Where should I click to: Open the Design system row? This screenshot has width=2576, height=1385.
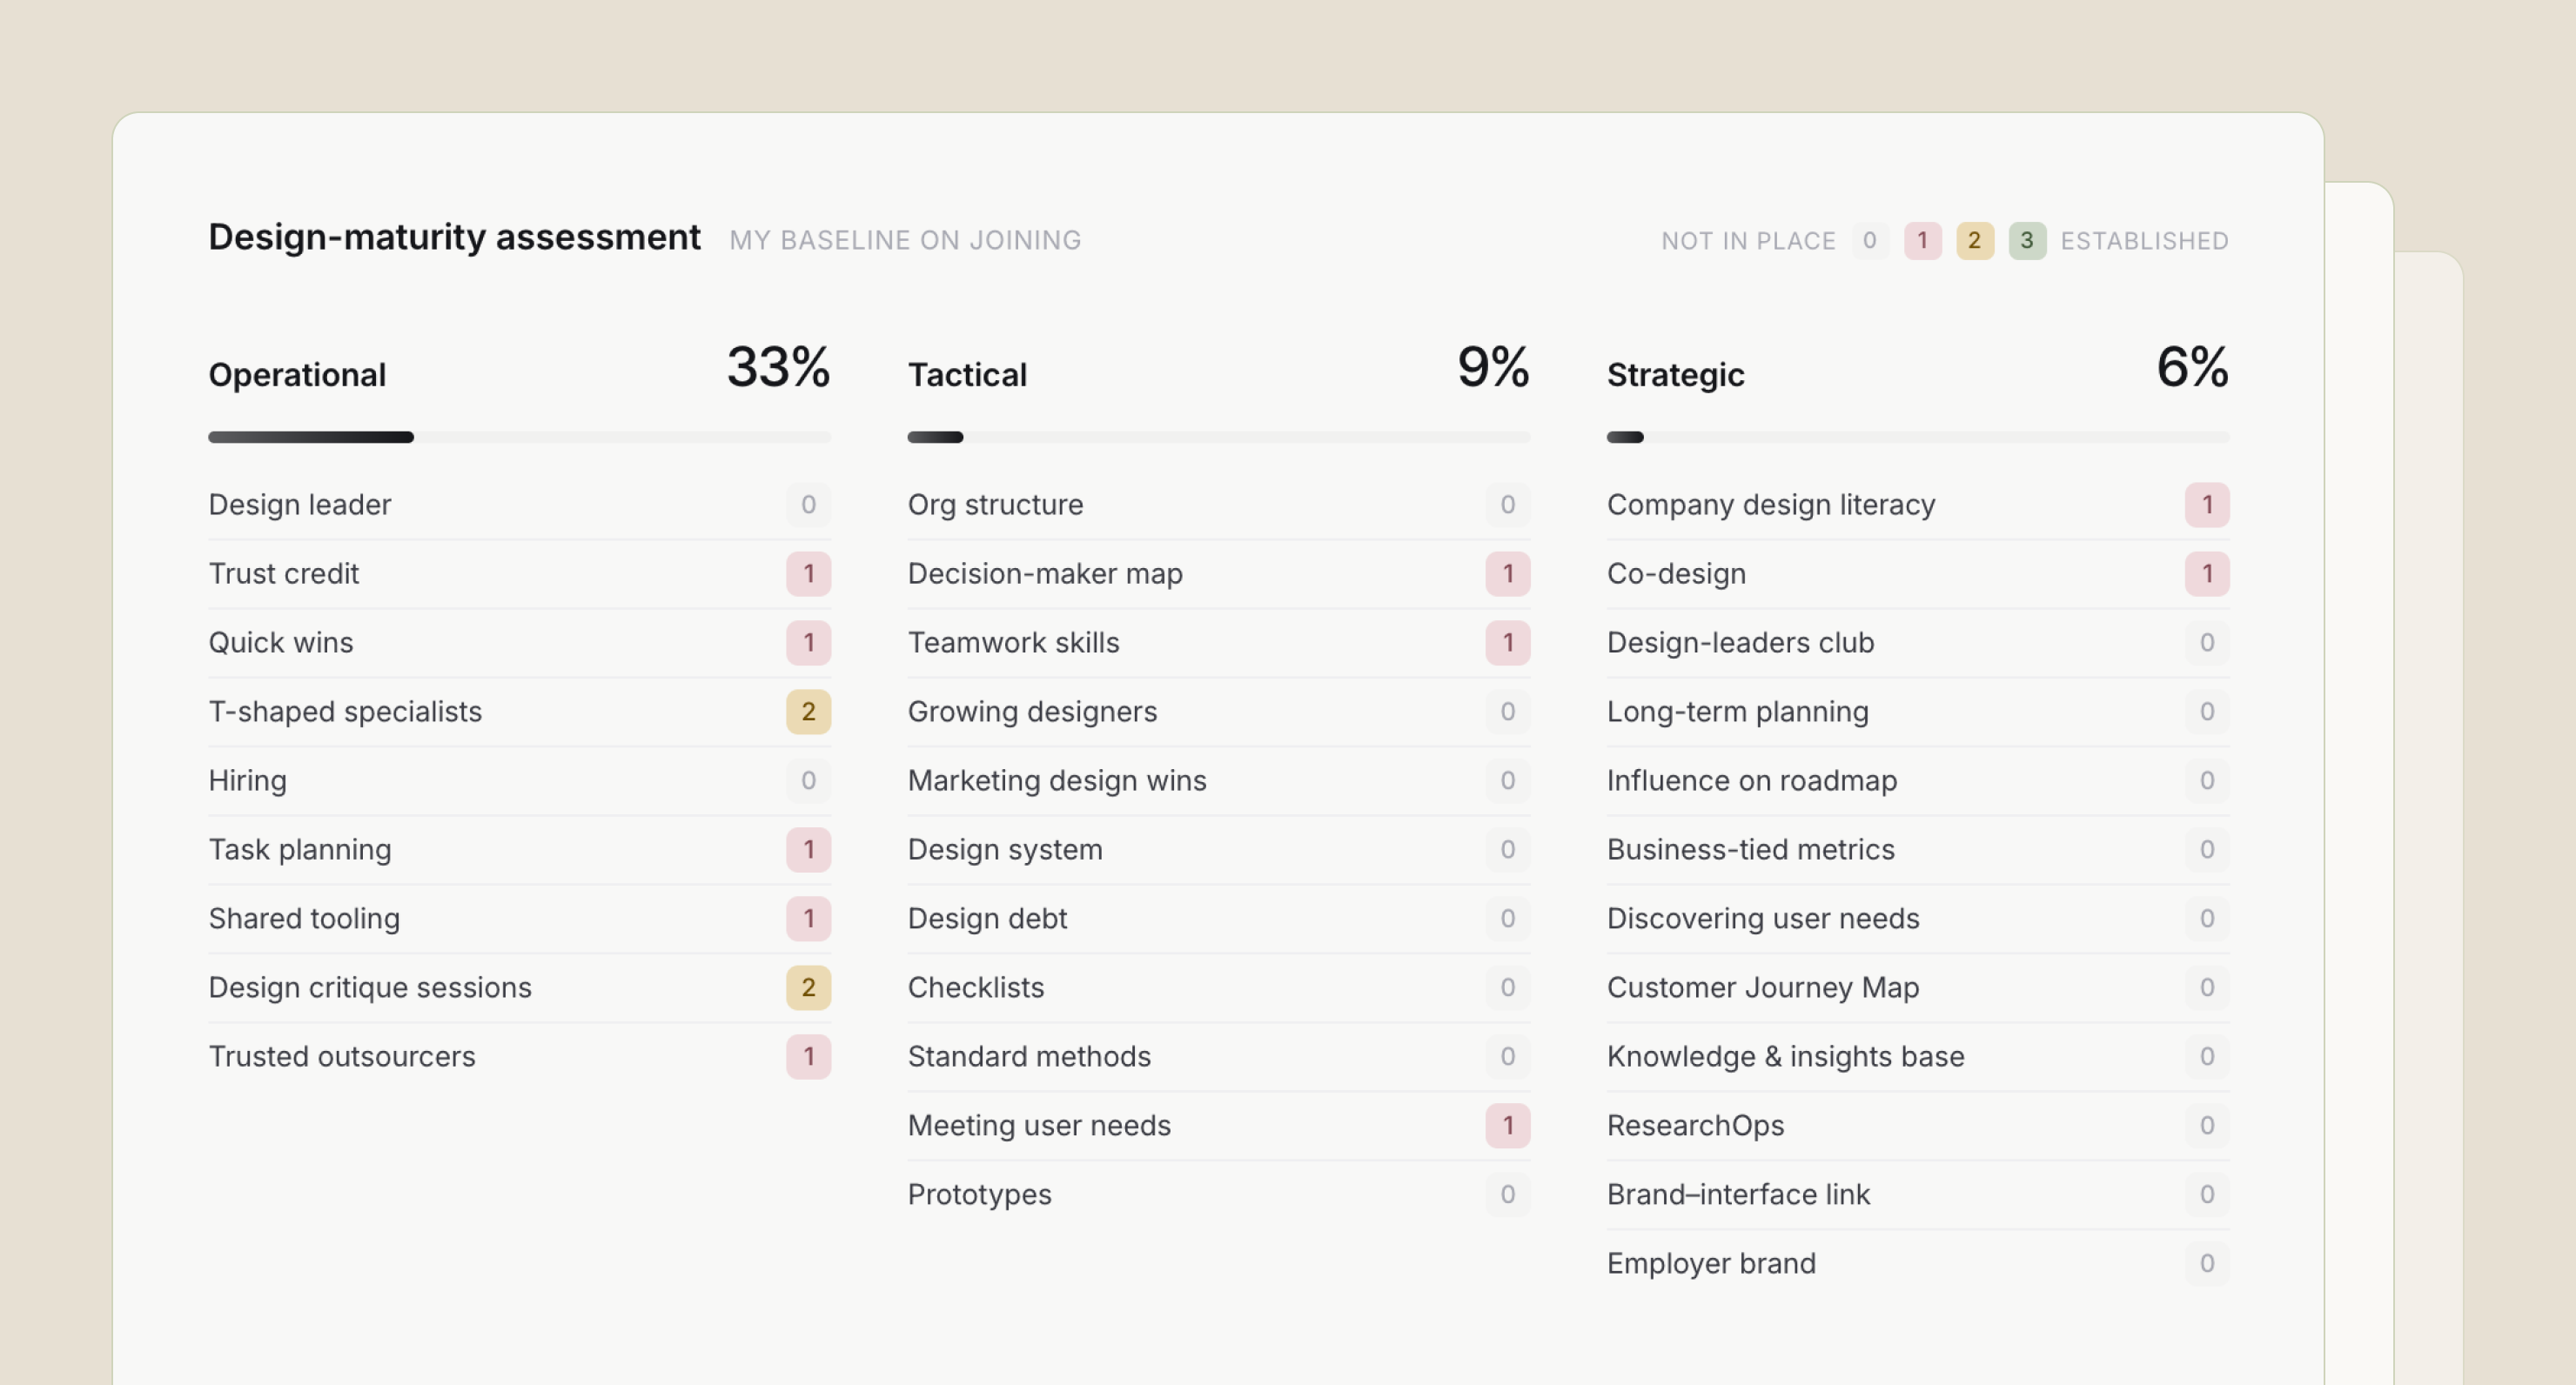click(1218, 850)
